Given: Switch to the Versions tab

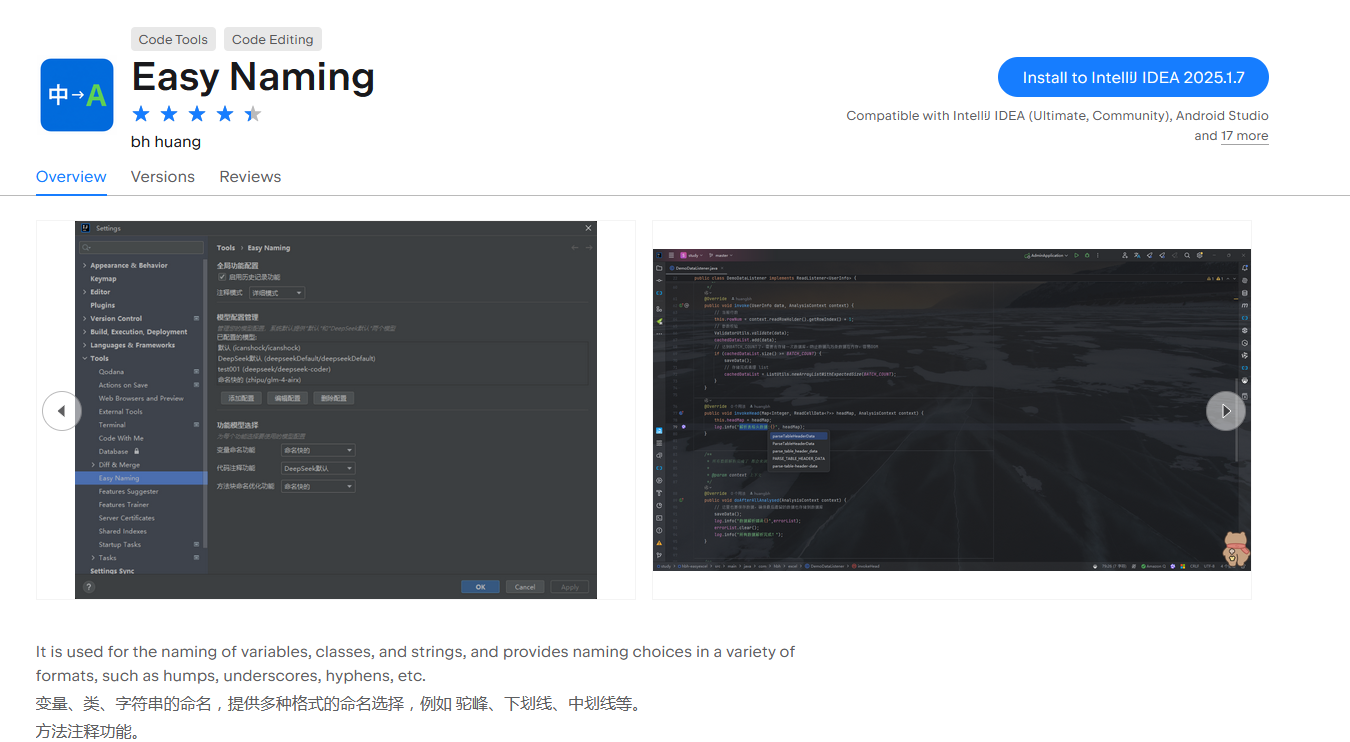Looking at the screenshot, I should [x=163, y=177].
